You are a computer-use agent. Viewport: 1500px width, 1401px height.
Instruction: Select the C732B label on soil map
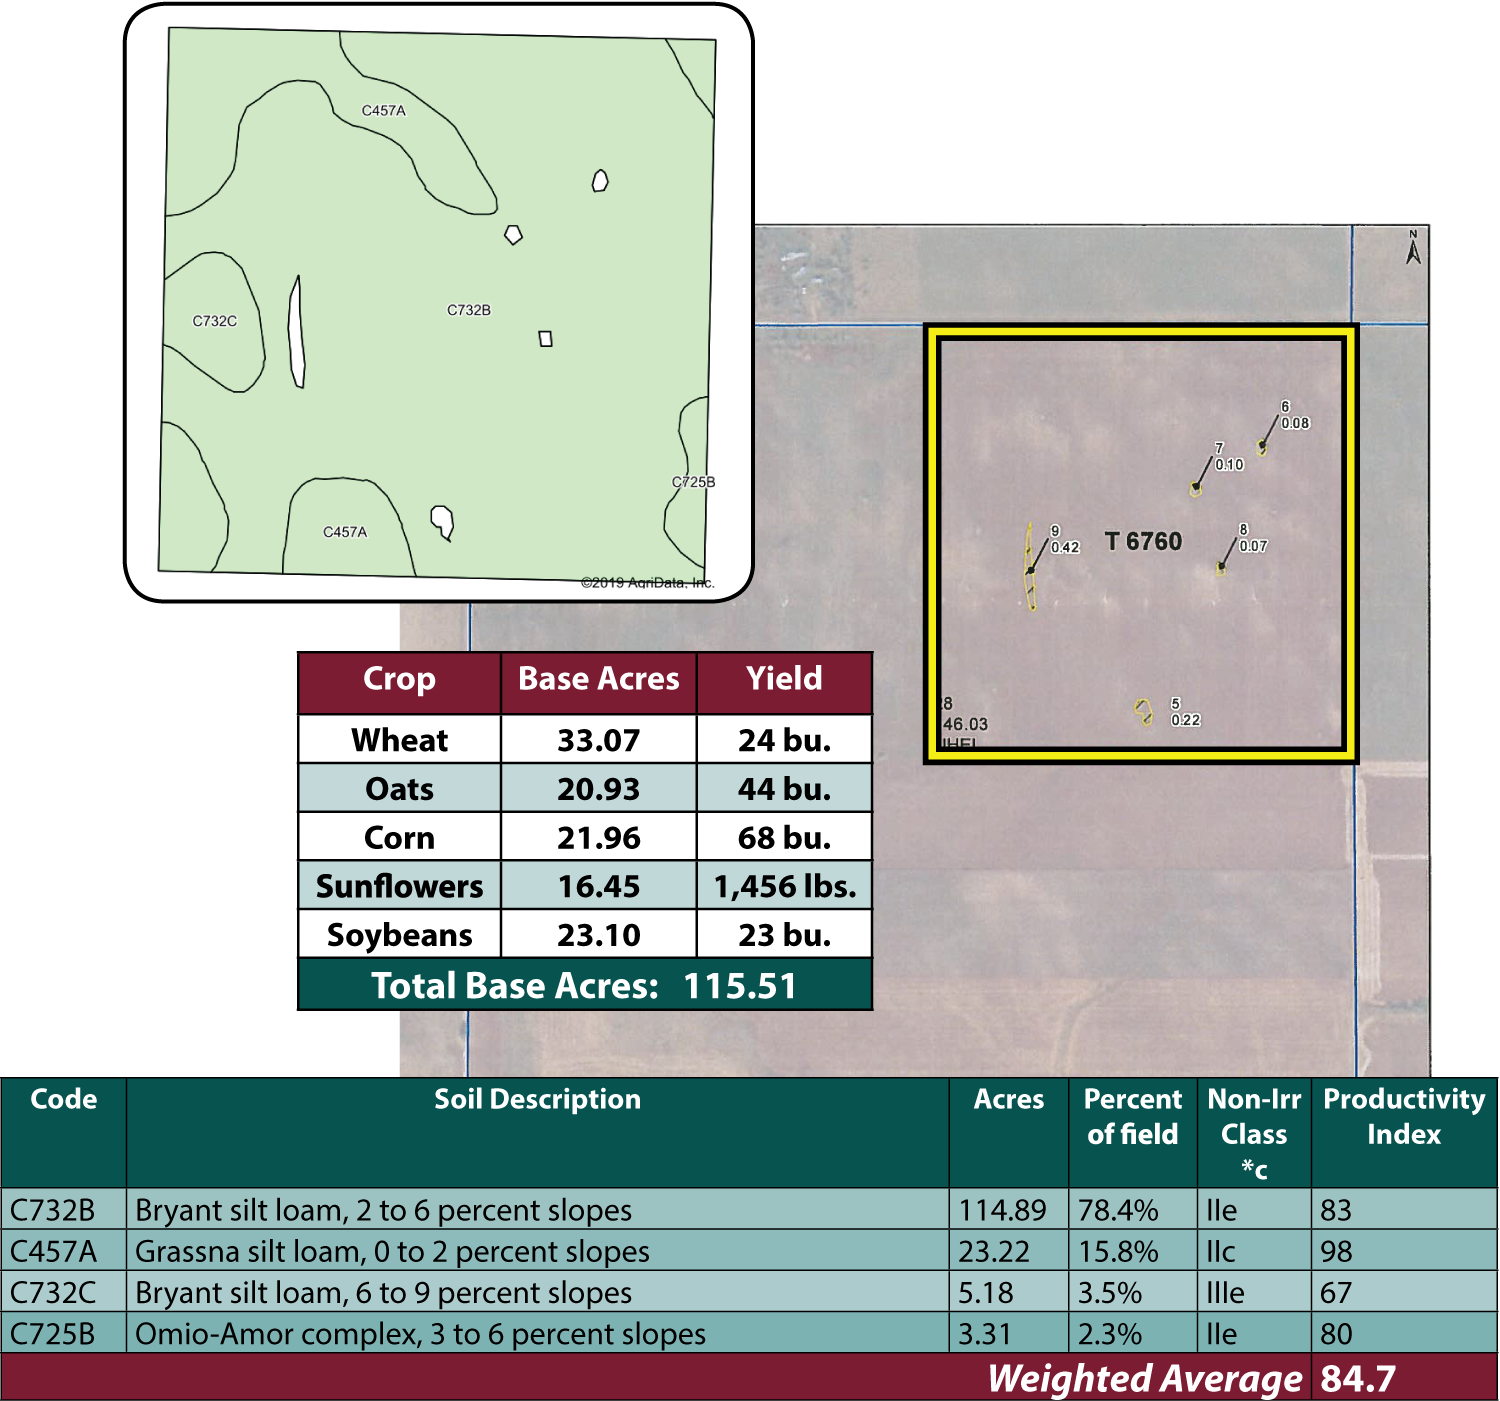(x=468, y=310)
